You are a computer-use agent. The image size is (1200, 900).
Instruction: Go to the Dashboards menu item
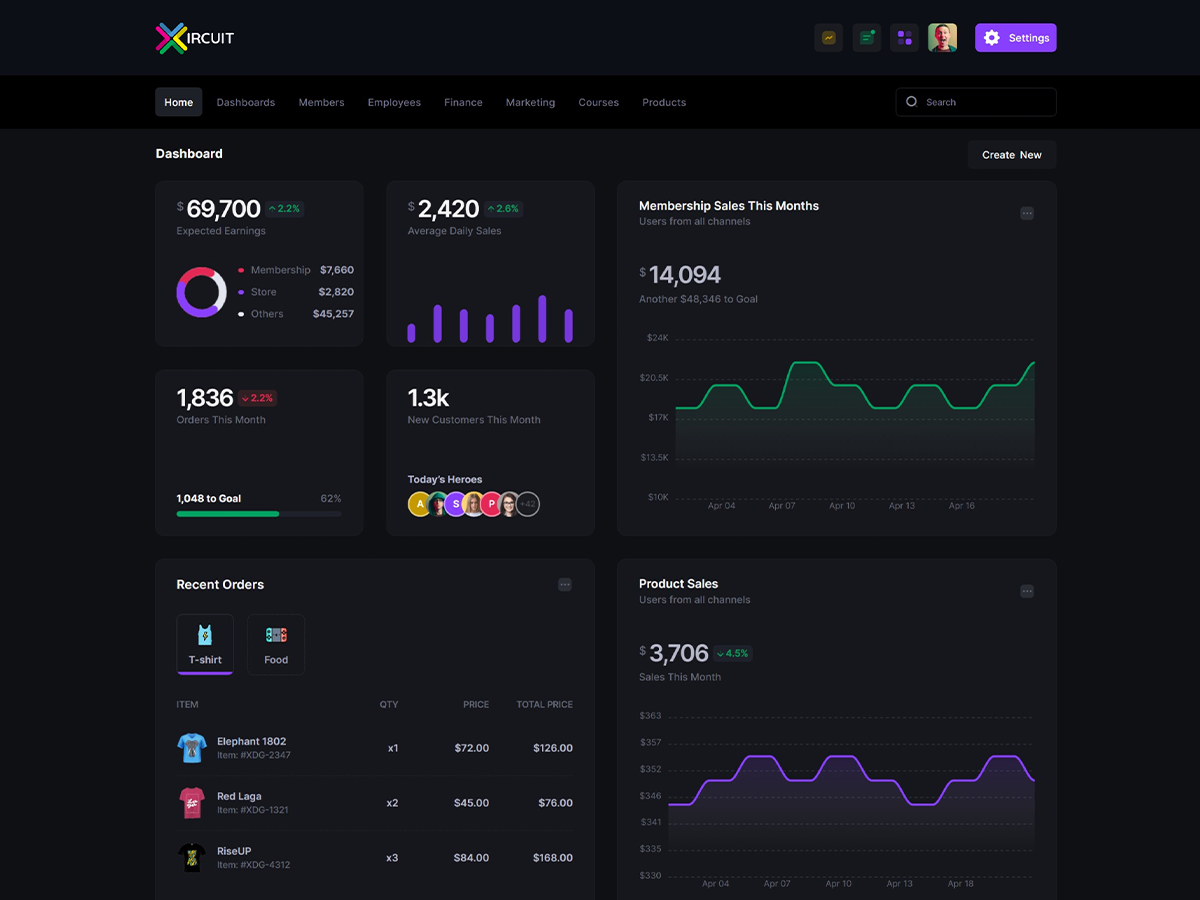coord(245,102)
